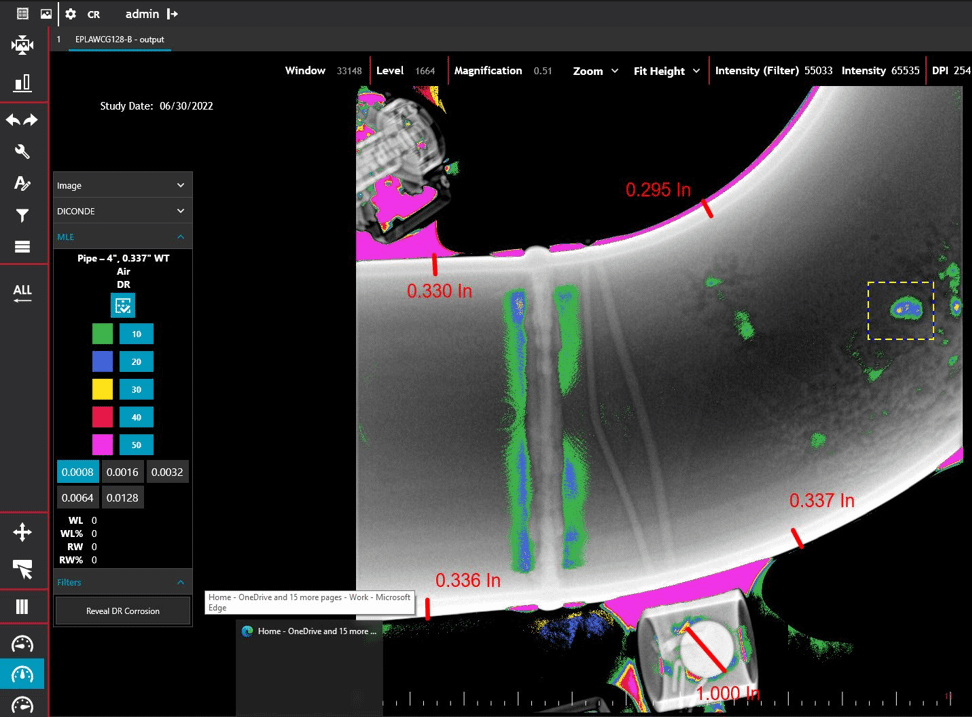Toggle the 30 percent threshold button
The width and height of the screenshot is (972, 717).
136,390
